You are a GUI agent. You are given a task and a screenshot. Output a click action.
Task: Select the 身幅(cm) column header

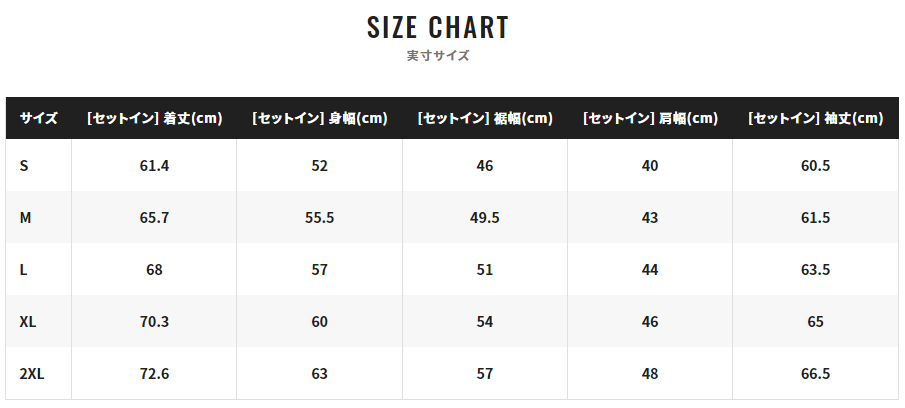[x=320, y=118]
